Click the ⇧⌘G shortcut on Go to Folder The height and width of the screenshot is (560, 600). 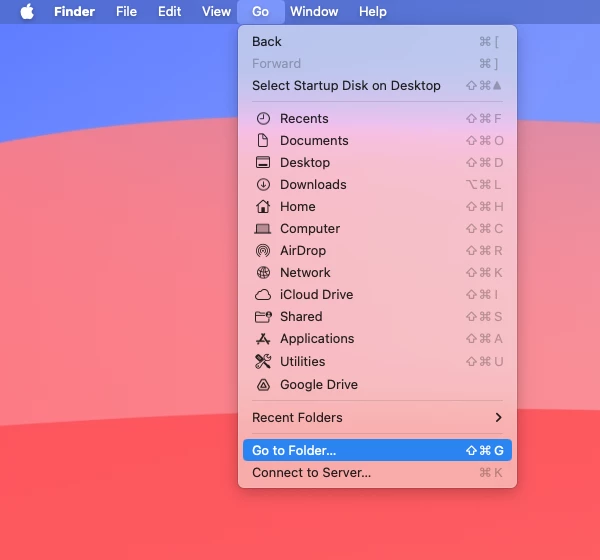tap(484, 451)
